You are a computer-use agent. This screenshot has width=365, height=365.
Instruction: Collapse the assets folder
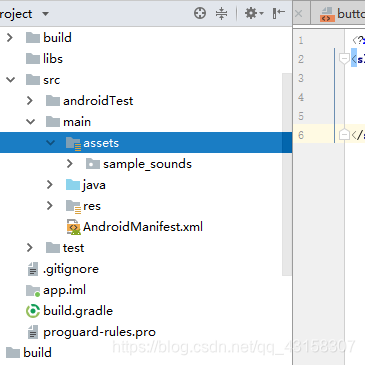click(51, 143)
